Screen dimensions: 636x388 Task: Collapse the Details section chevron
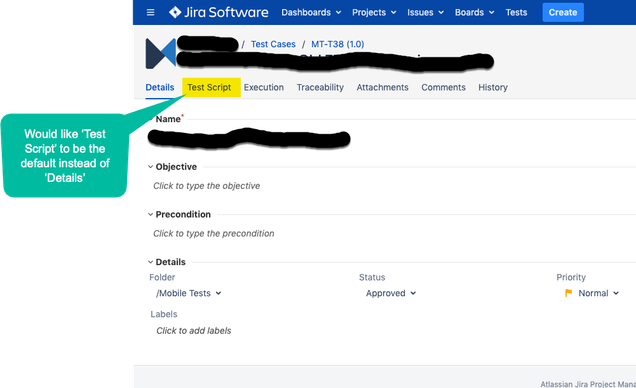[150, 262]
